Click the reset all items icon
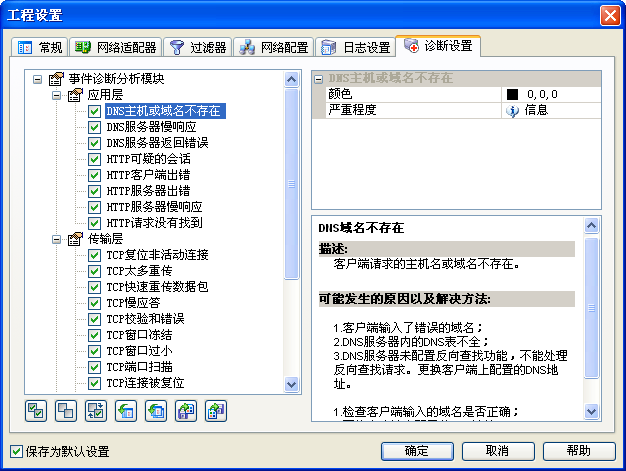The image size is (626, 471). (156, 411)
